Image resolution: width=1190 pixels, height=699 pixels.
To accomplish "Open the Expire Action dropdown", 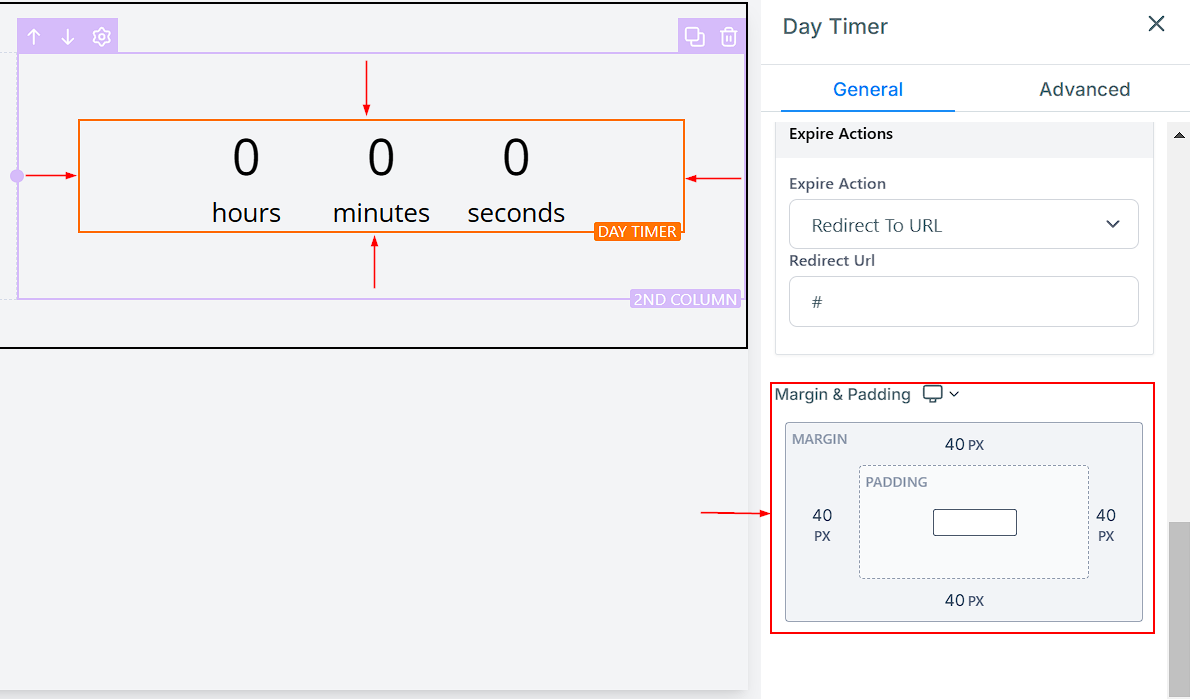I will click(x=963, y=225).
